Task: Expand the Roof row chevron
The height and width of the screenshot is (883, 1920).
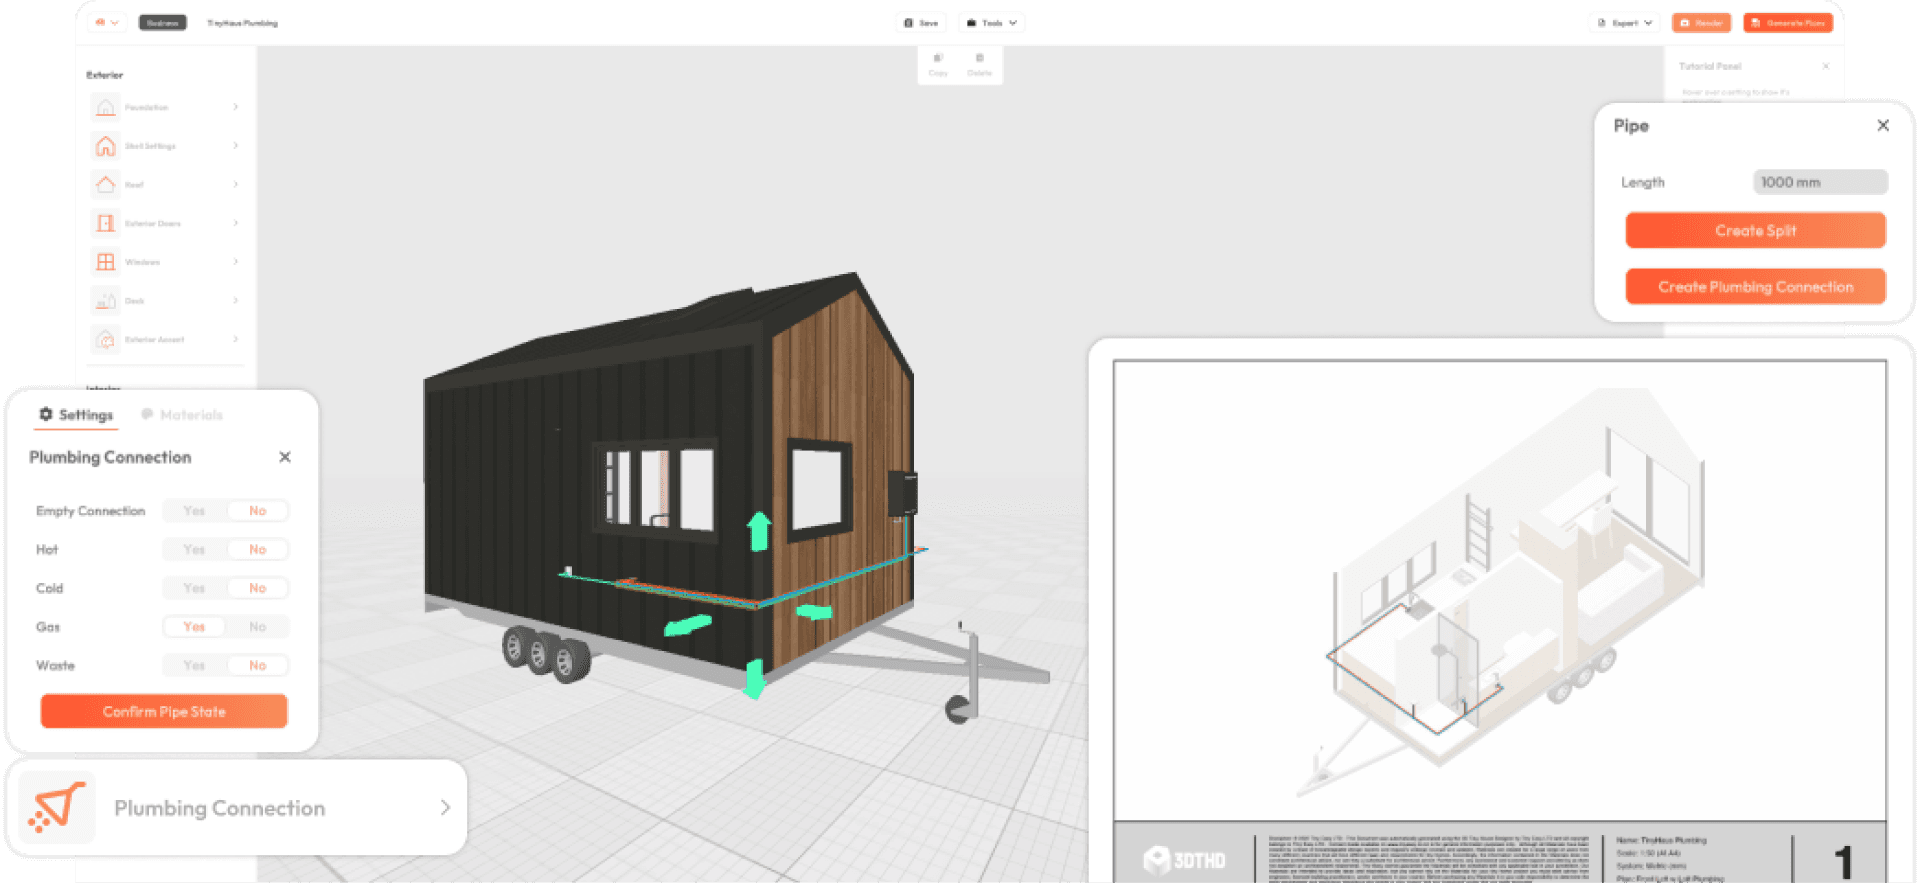Action: (x=236, y=184)
